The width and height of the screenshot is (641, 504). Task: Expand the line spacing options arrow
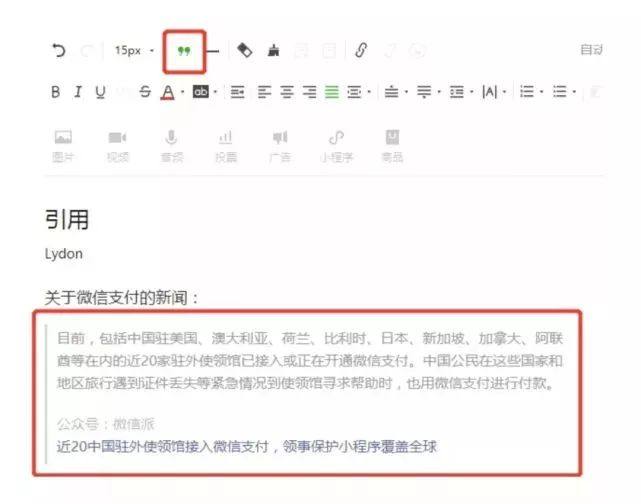[x=471, y=92]
